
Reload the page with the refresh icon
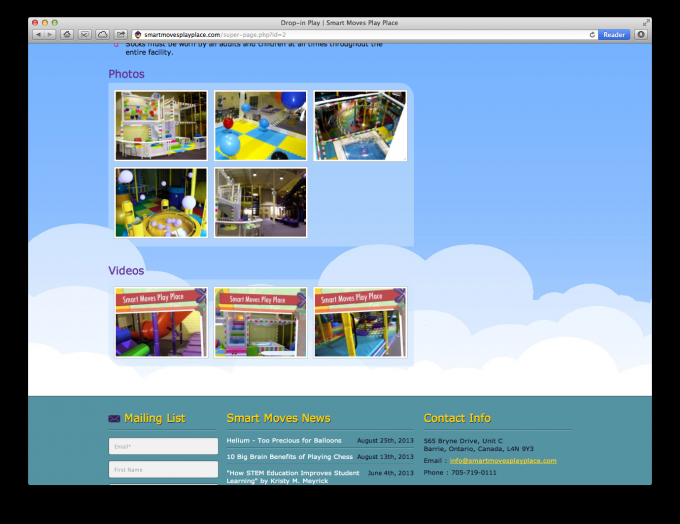coord(592,34)
